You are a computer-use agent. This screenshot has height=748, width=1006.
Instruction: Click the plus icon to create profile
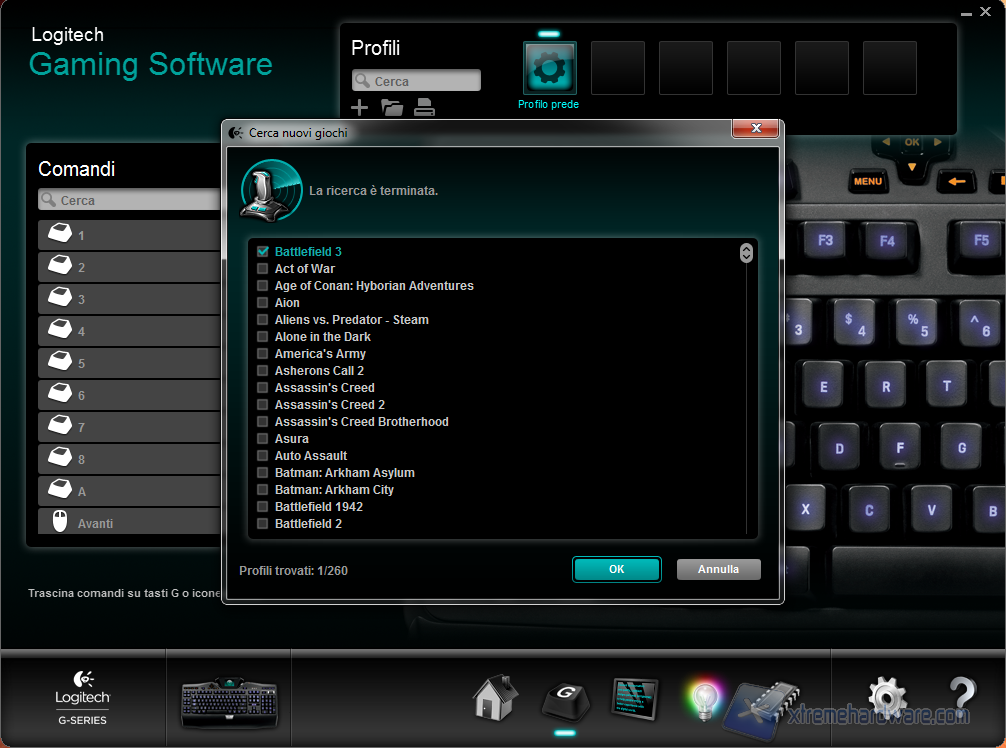coord(360,108)
